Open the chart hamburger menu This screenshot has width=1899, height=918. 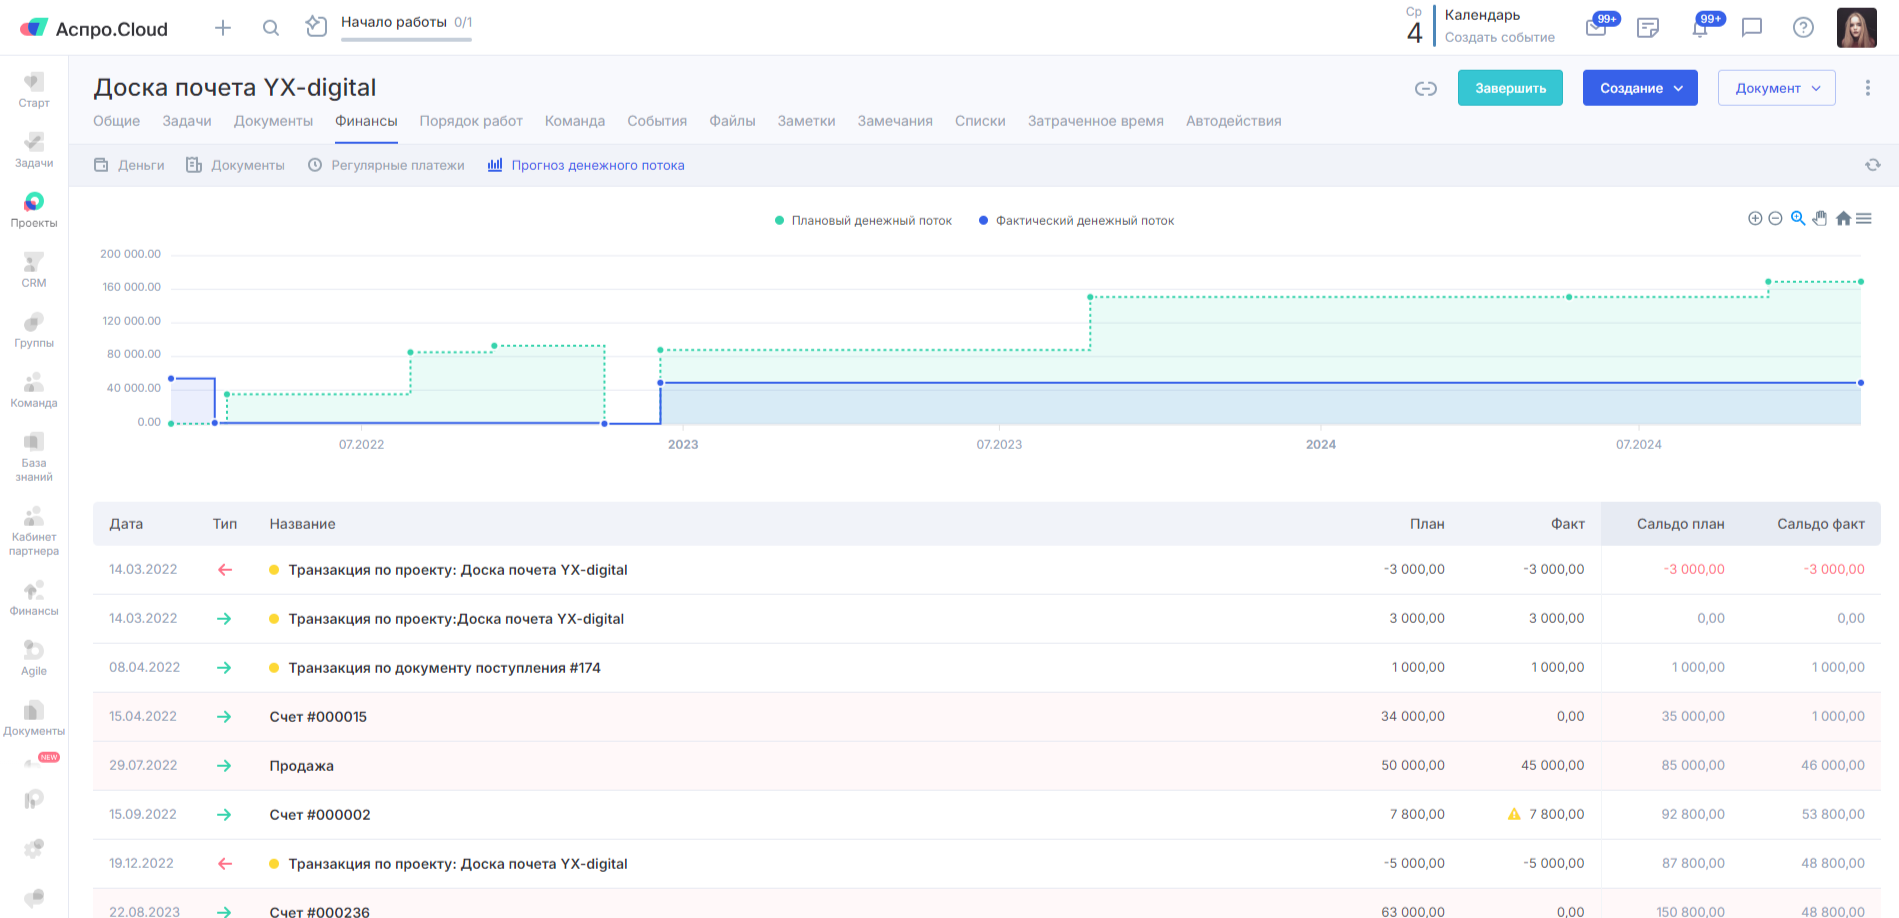click(1864, 219)
